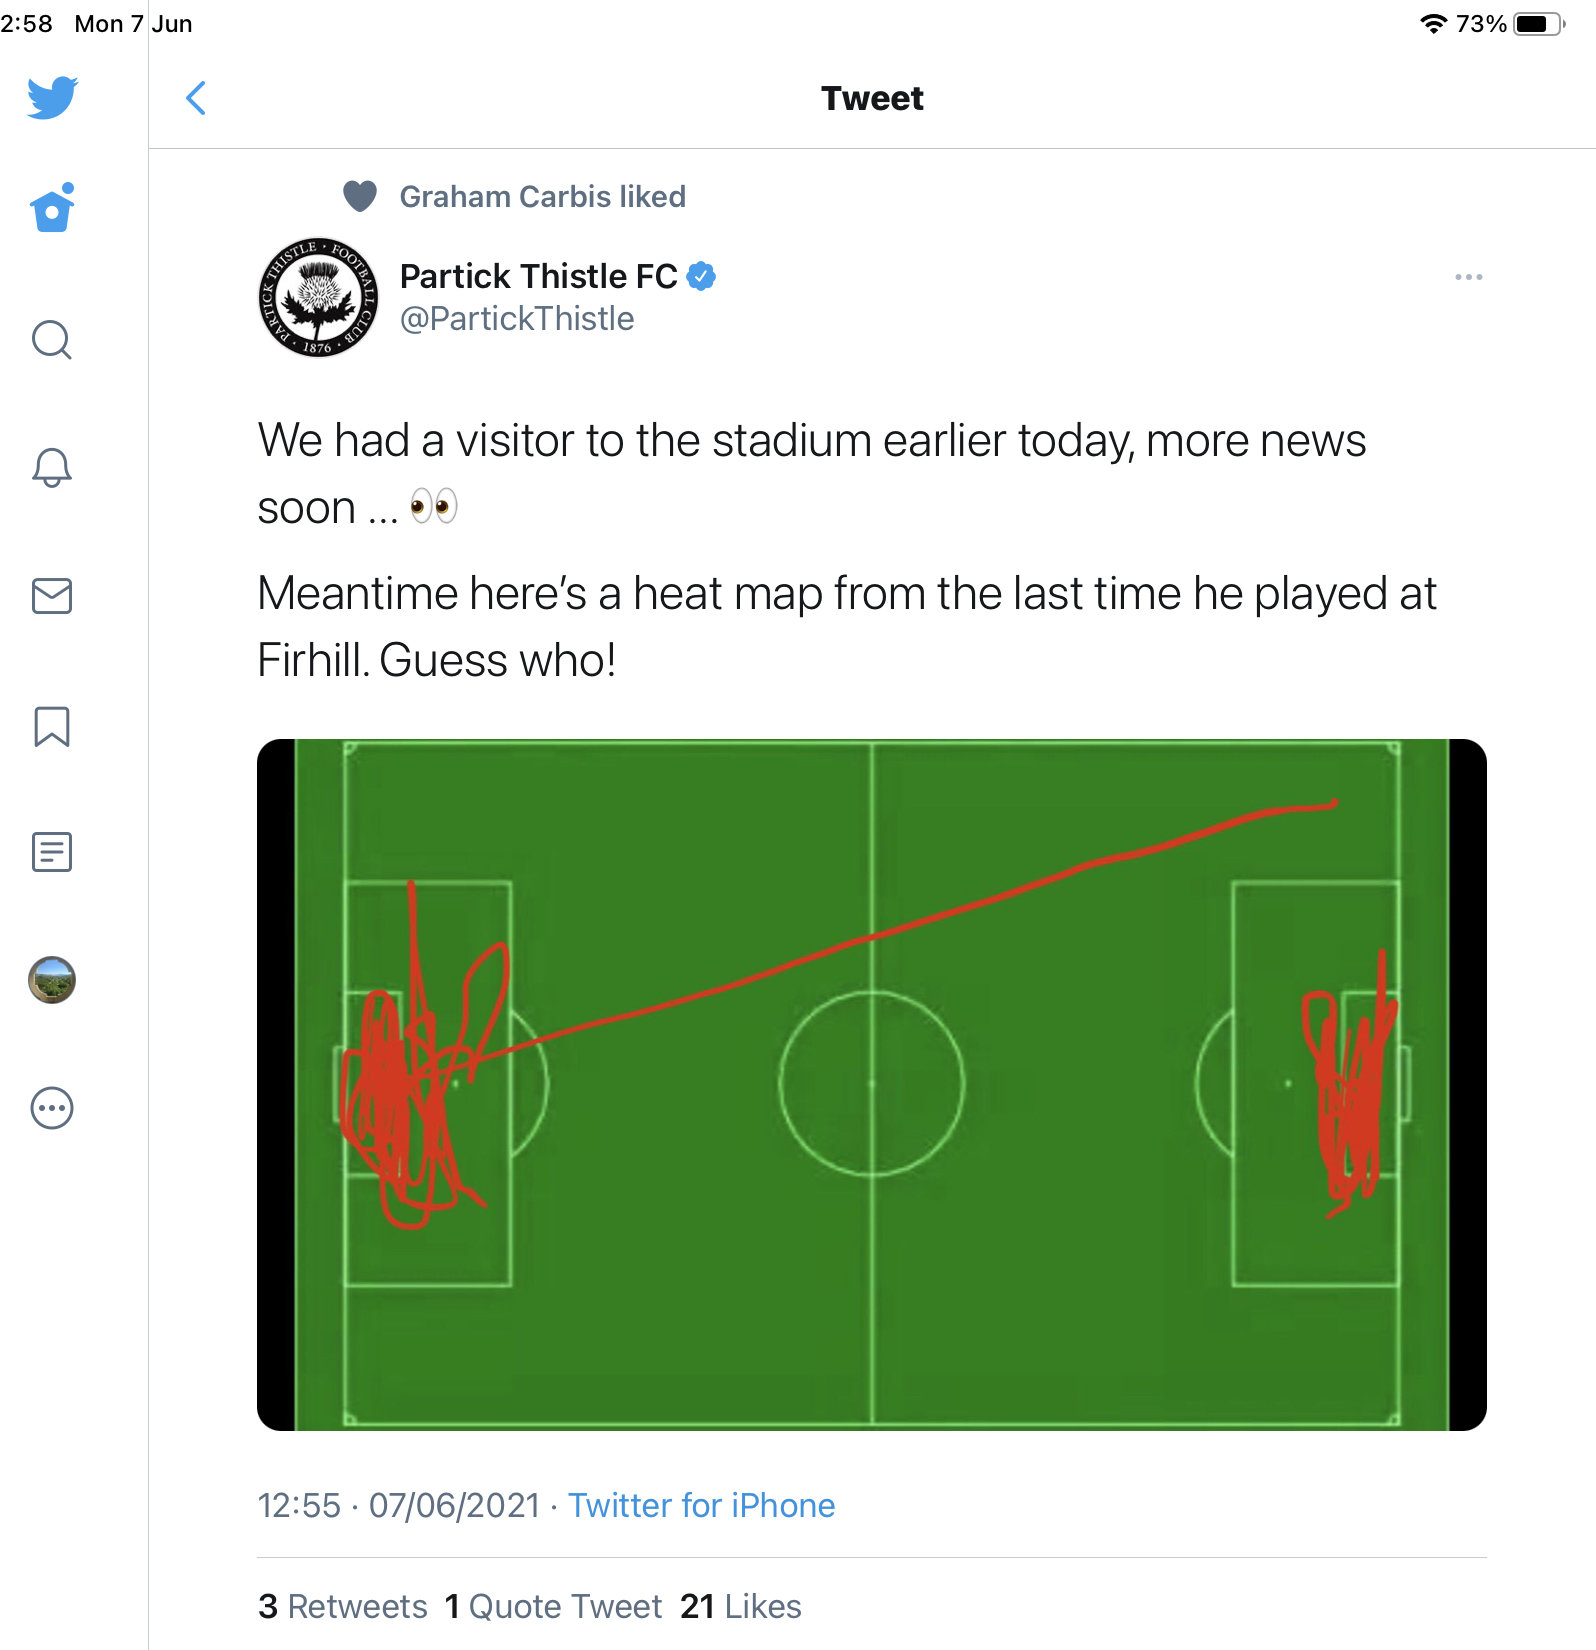
Task: Open Bookmarks in the sidebar
Action: (x=52, y=727)
